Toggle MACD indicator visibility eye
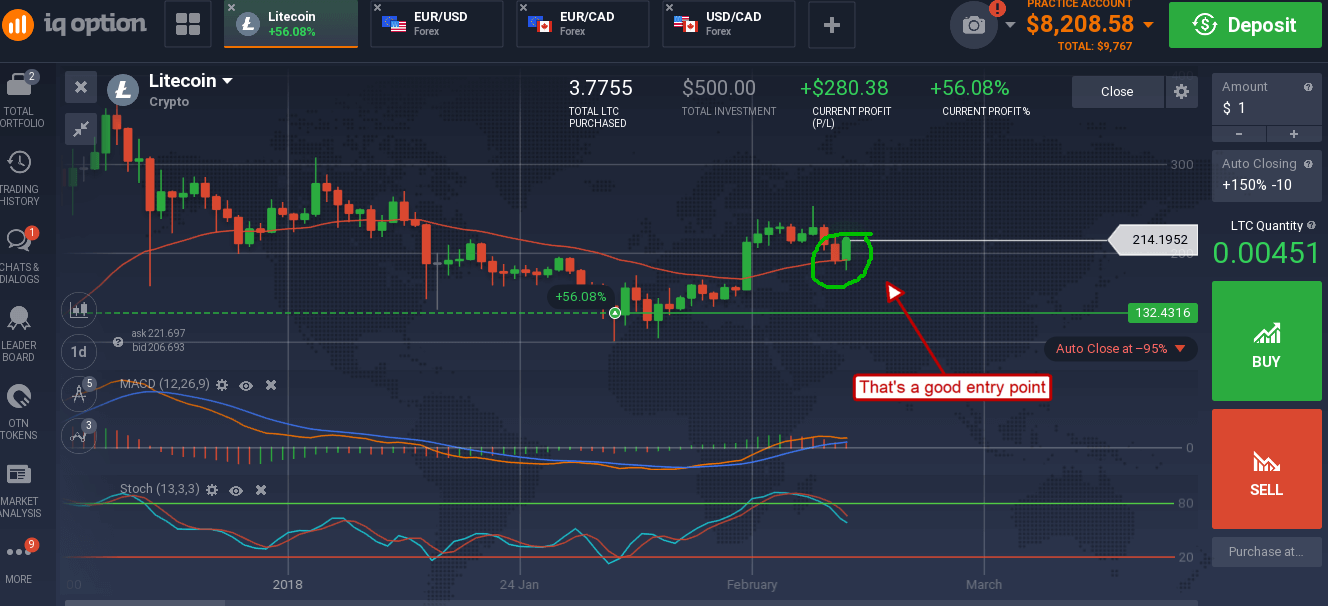The height and width of the screenshot is (606, 1328). 246,384
